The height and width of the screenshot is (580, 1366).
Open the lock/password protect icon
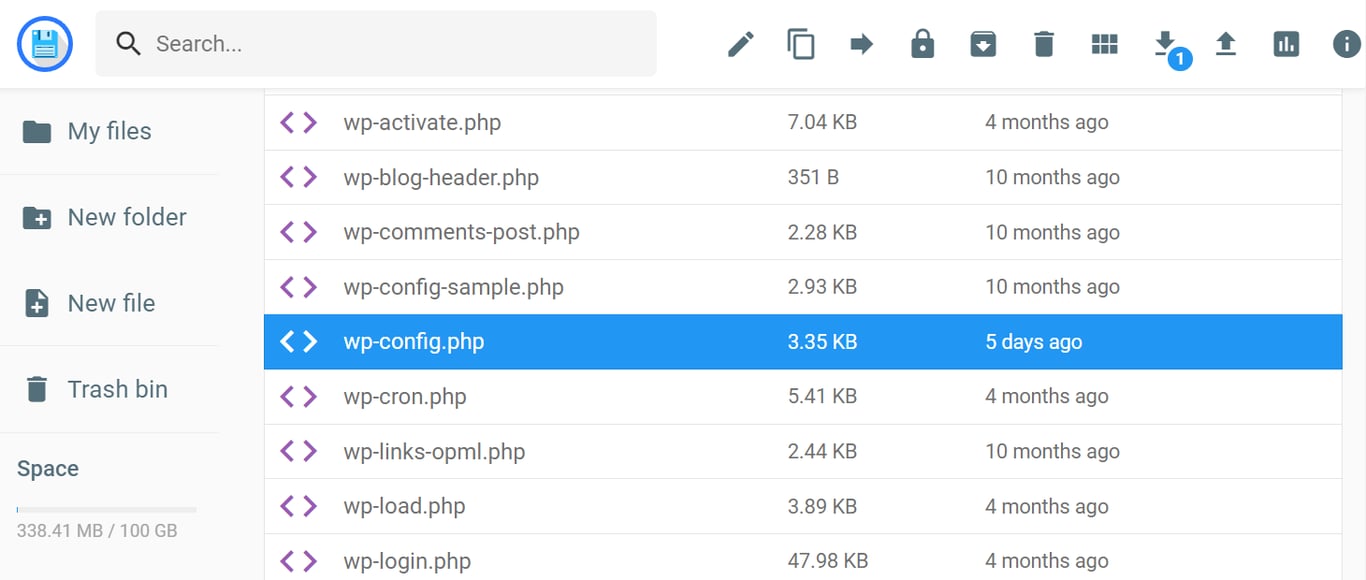(x=922, y=43)
